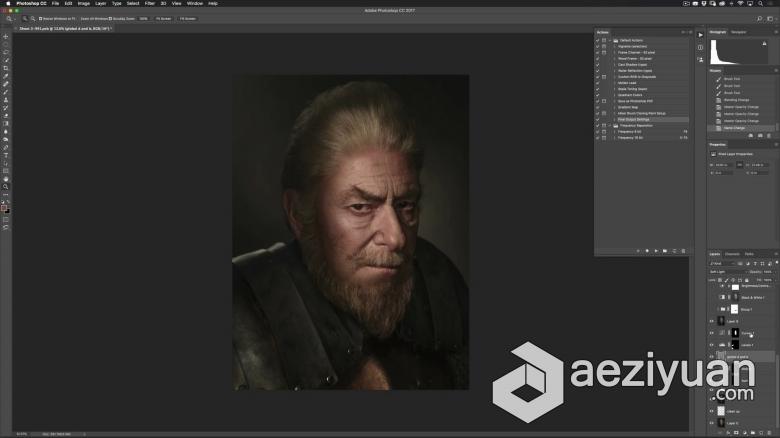This screenshot has width=780, height=438.
Task: Select the Lasso tool
Action: point(6,52)
